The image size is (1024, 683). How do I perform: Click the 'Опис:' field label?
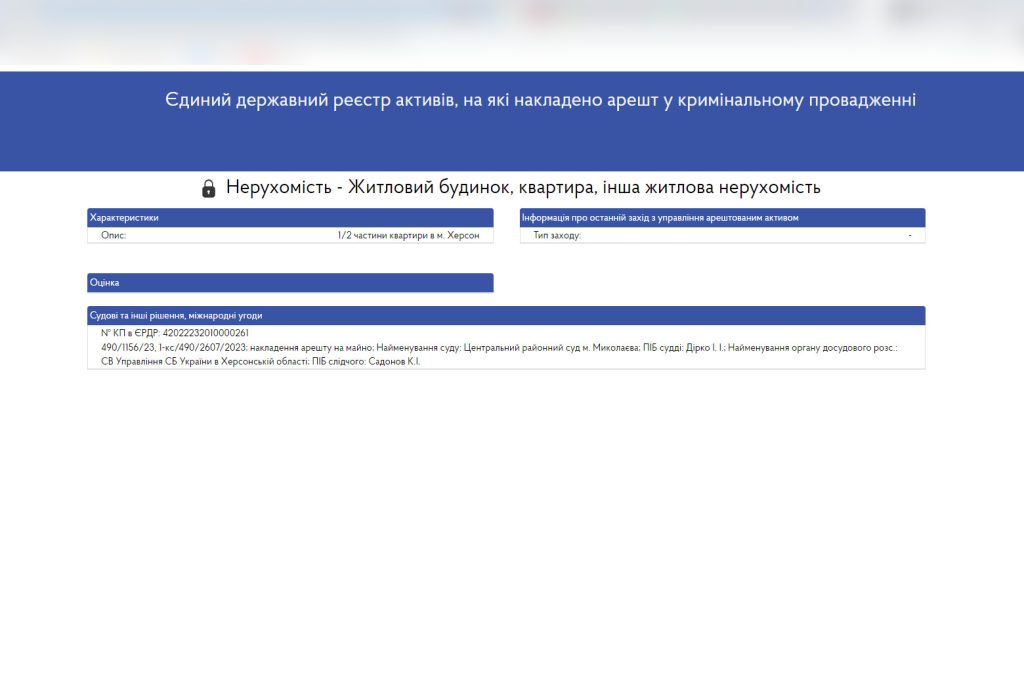click(113, 236)
